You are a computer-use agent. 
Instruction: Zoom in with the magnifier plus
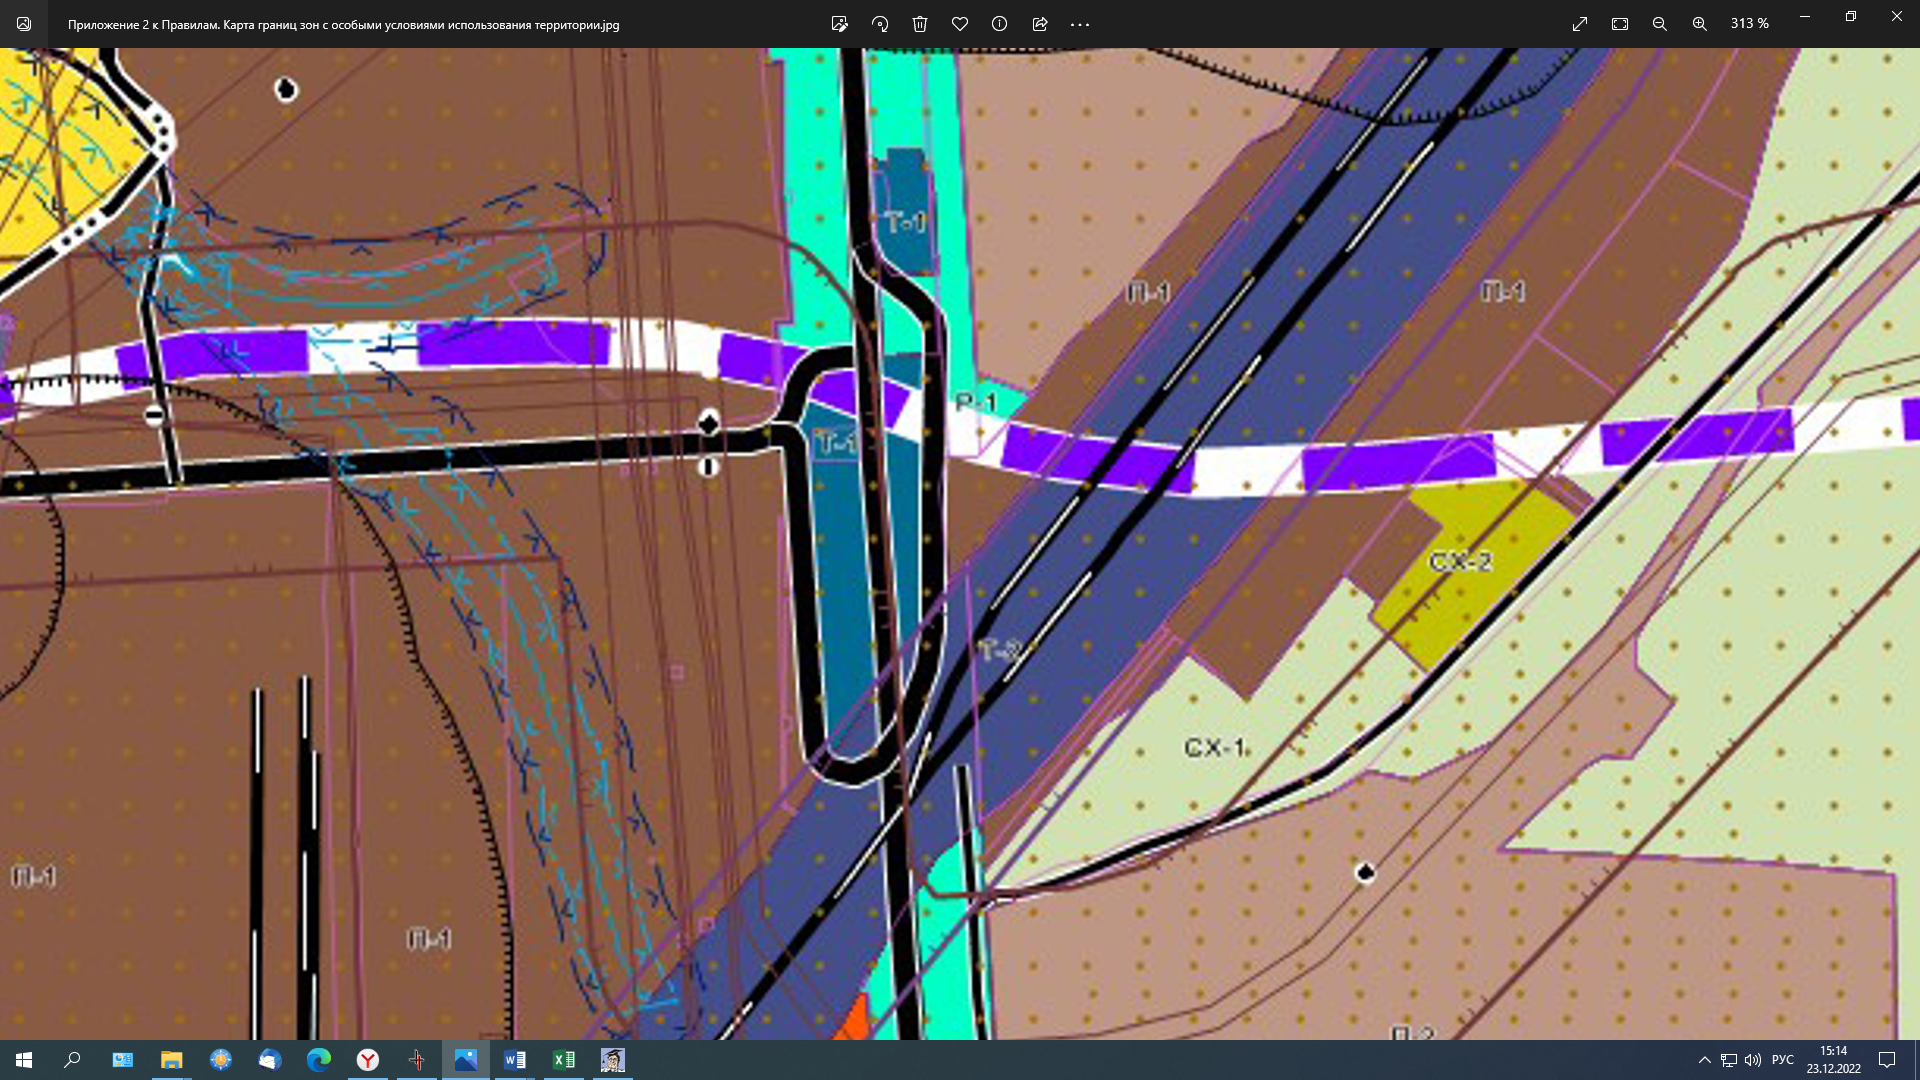tap(1700, 24)
